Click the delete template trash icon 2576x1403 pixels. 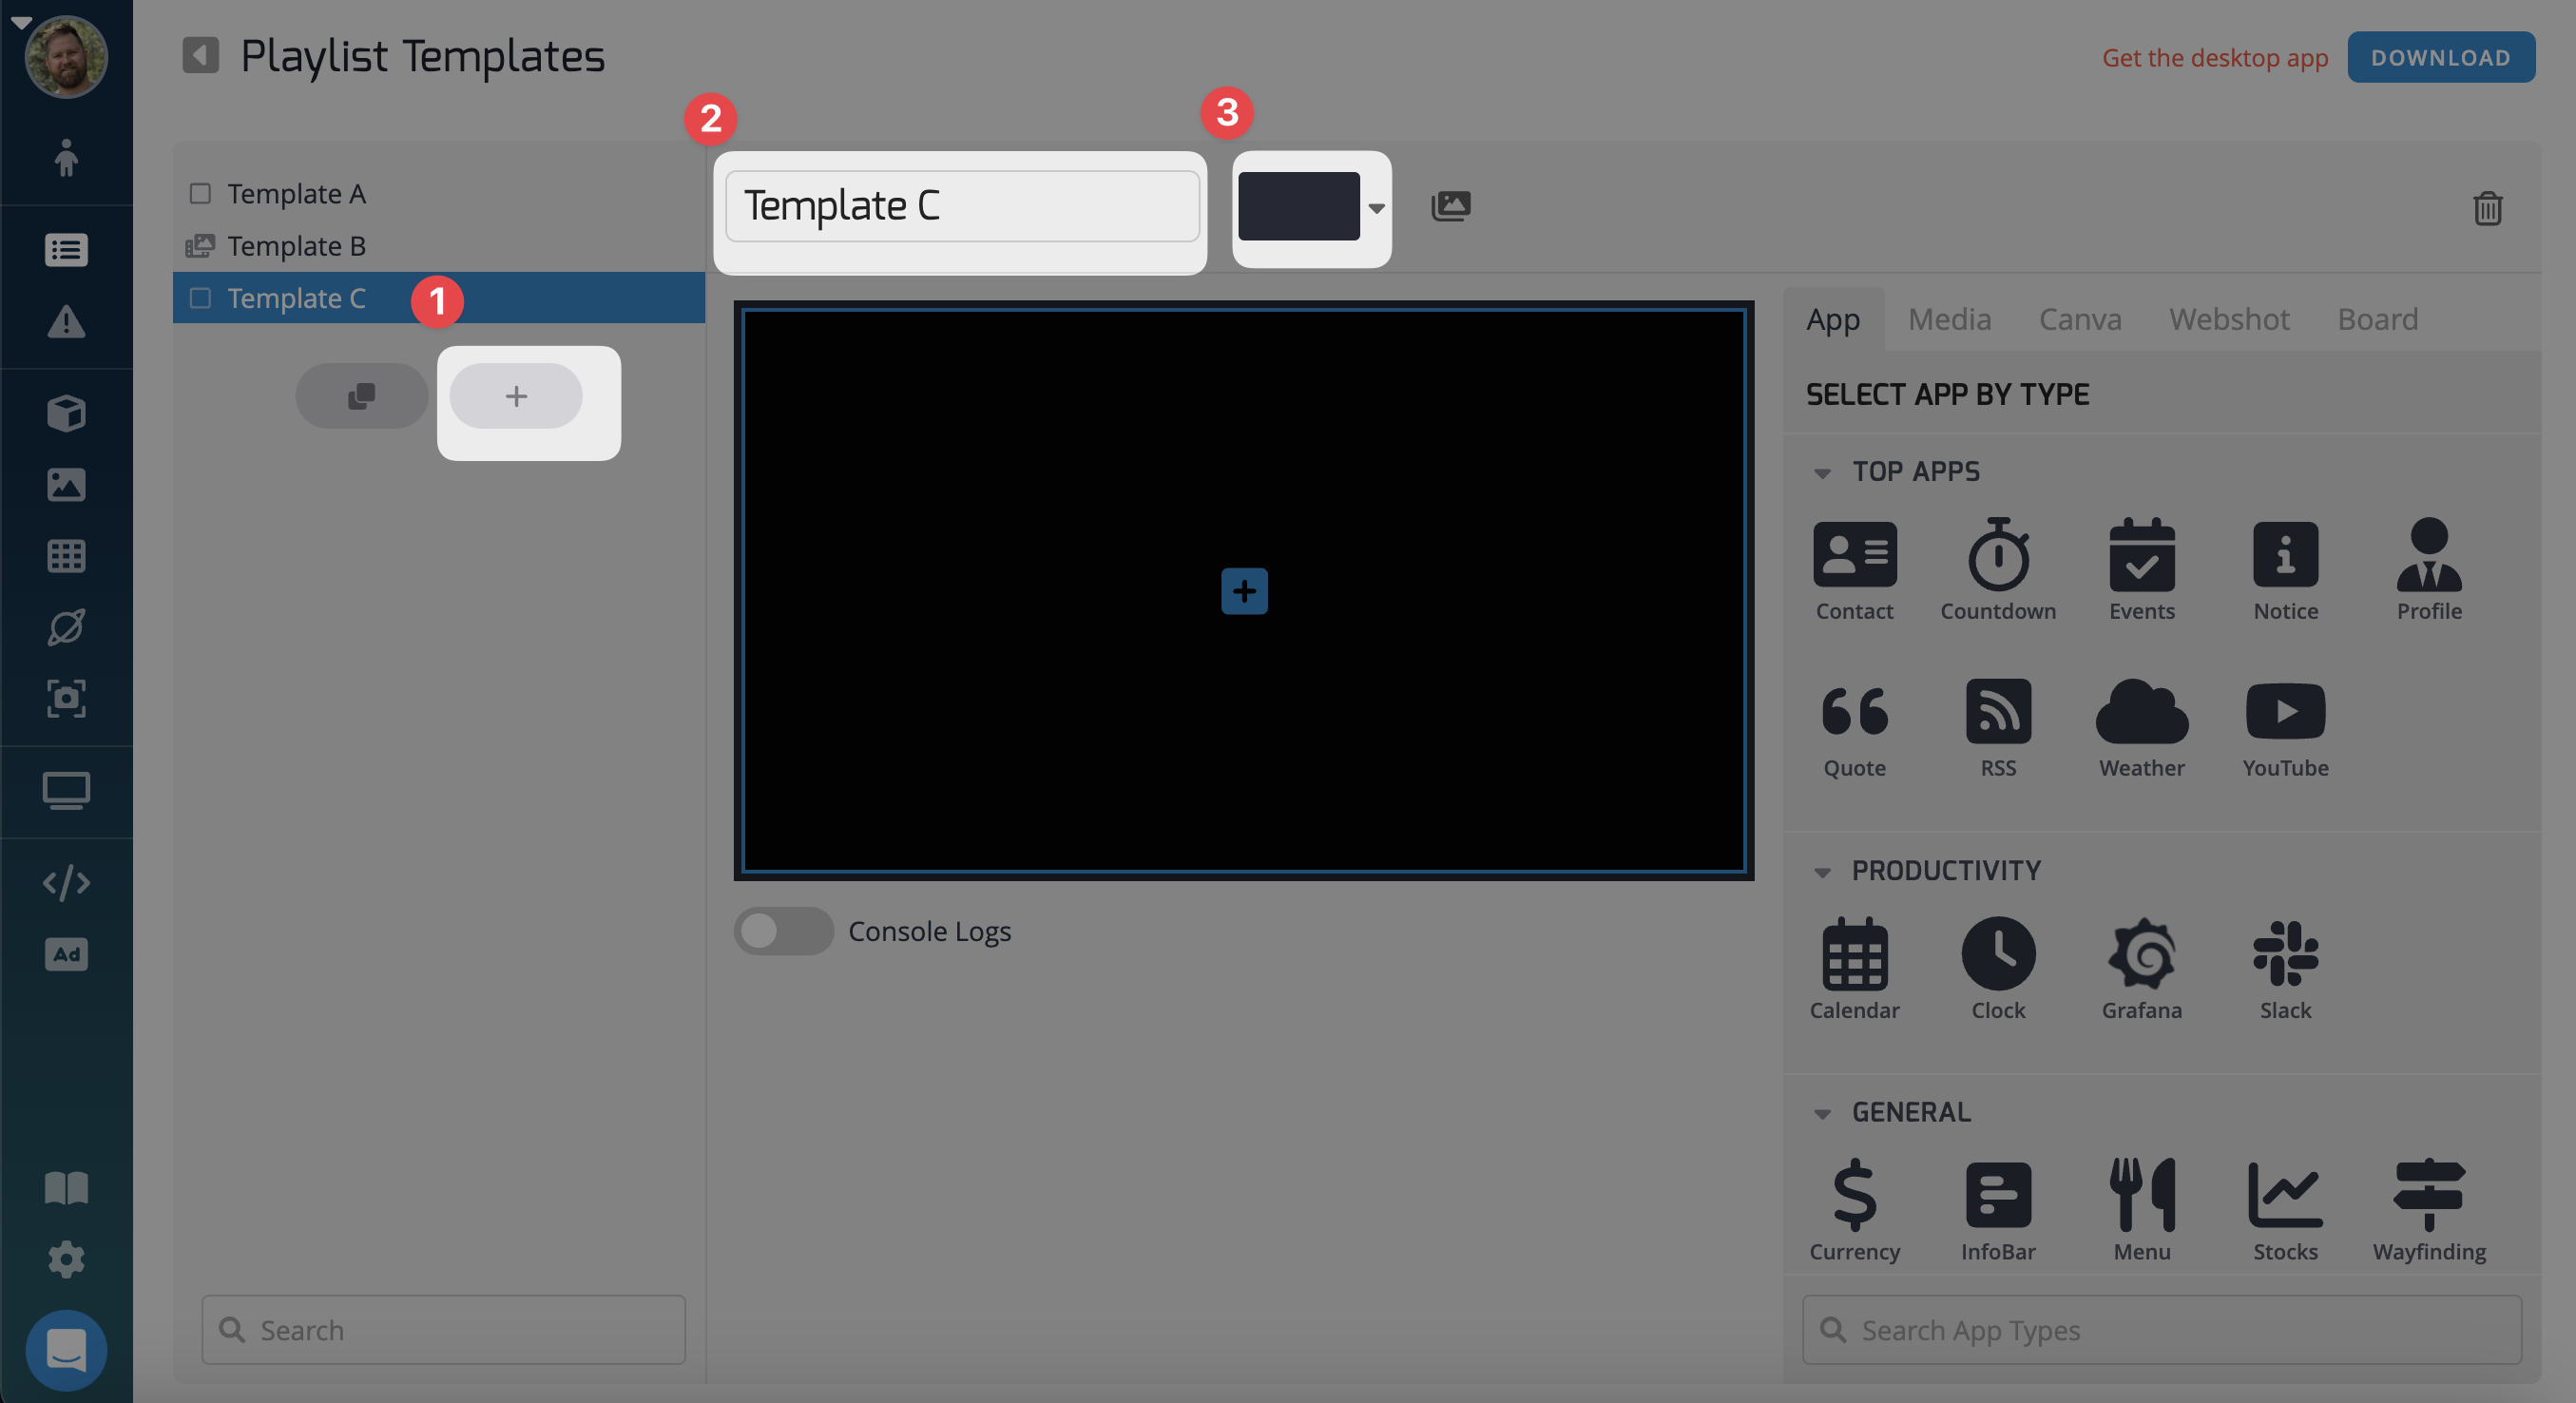tap(2488, 207)
